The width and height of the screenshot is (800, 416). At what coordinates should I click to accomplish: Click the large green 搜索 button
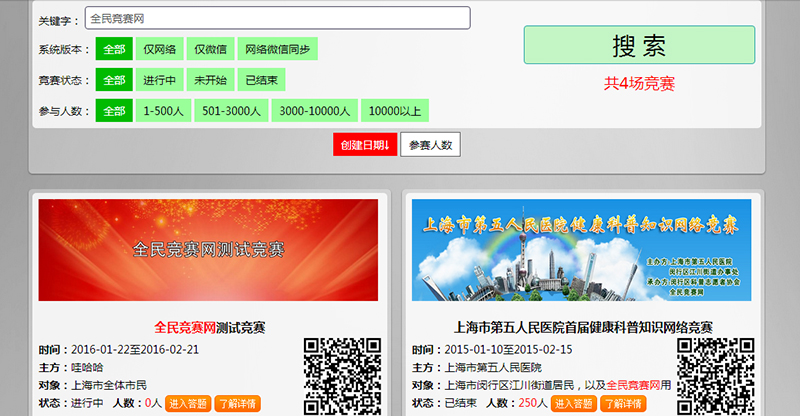pos(639,45)
